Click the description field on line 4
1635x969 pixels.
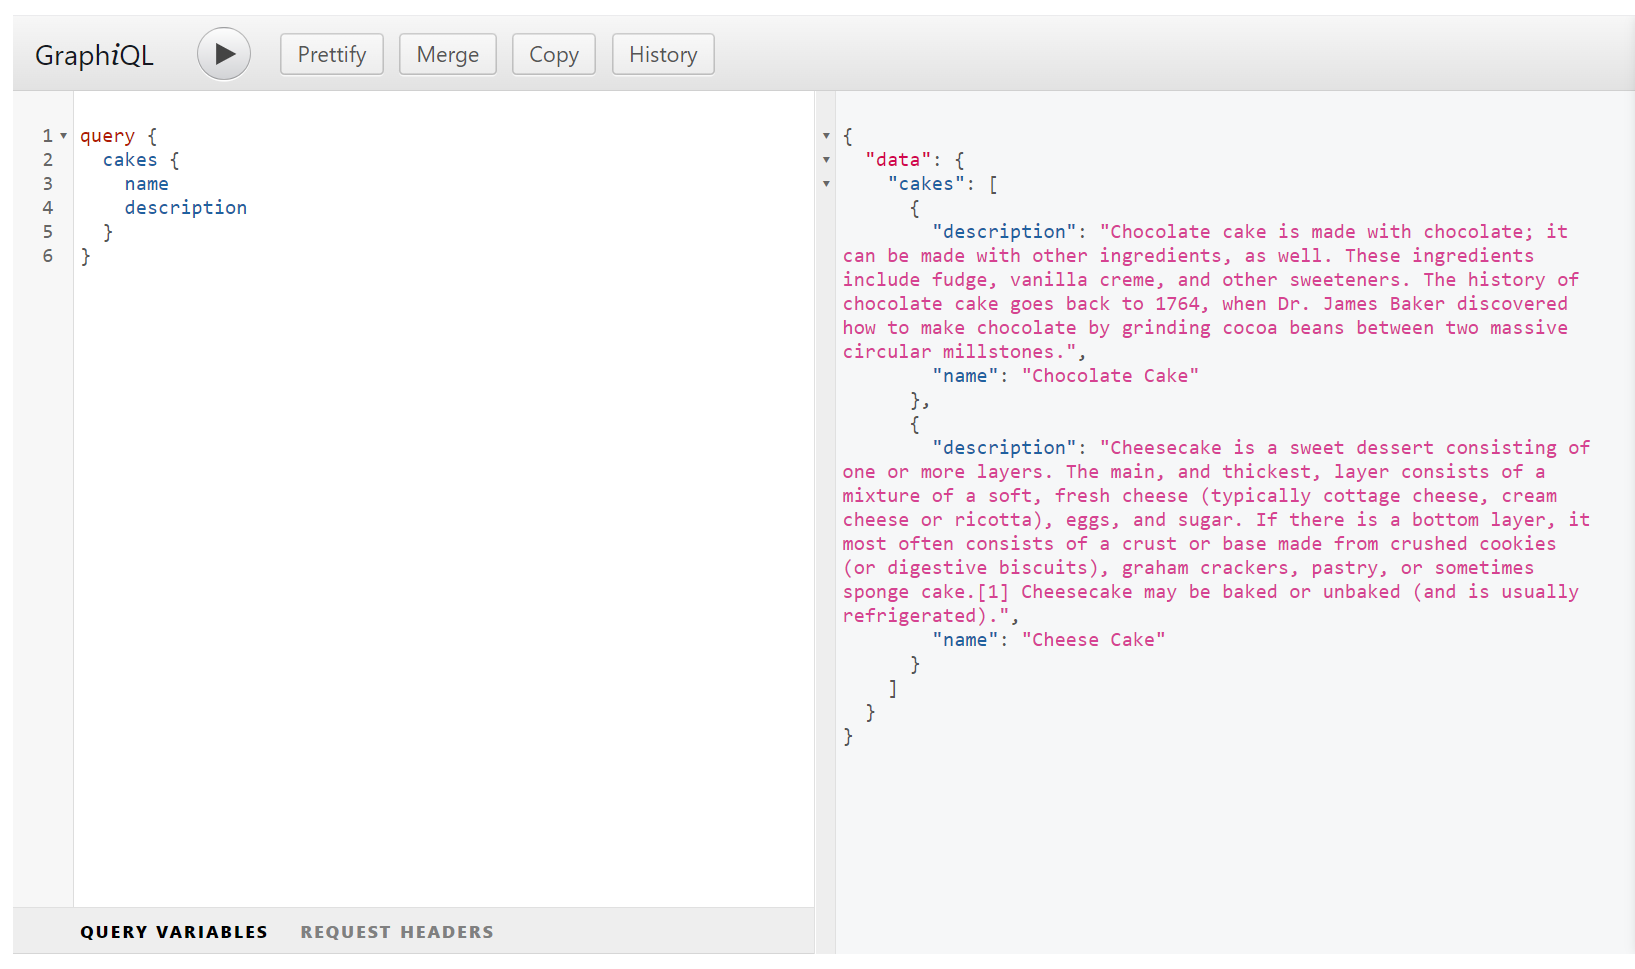[185, 207]
